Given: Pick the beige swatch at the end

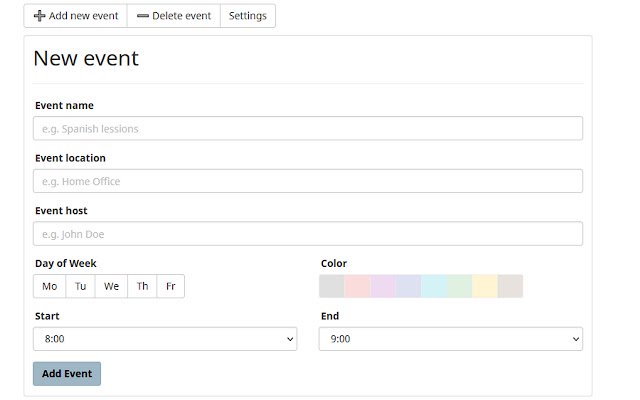Looking at the screenshot, I should 510,287.
